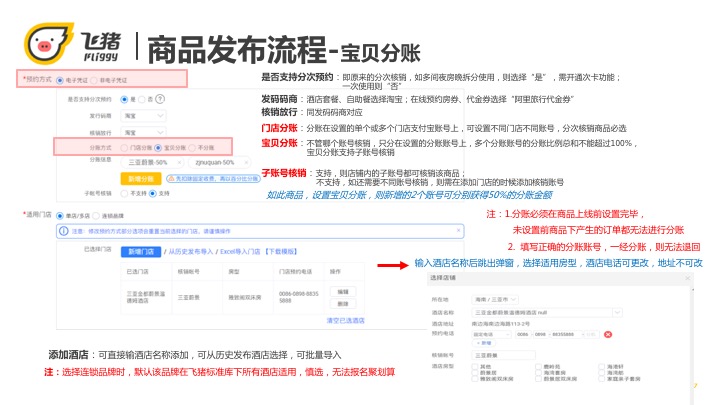Choose 否 for 是否支持分次预约
This screenshot has width=720, height=405.
pyautogui.click(x=142, y=99)
